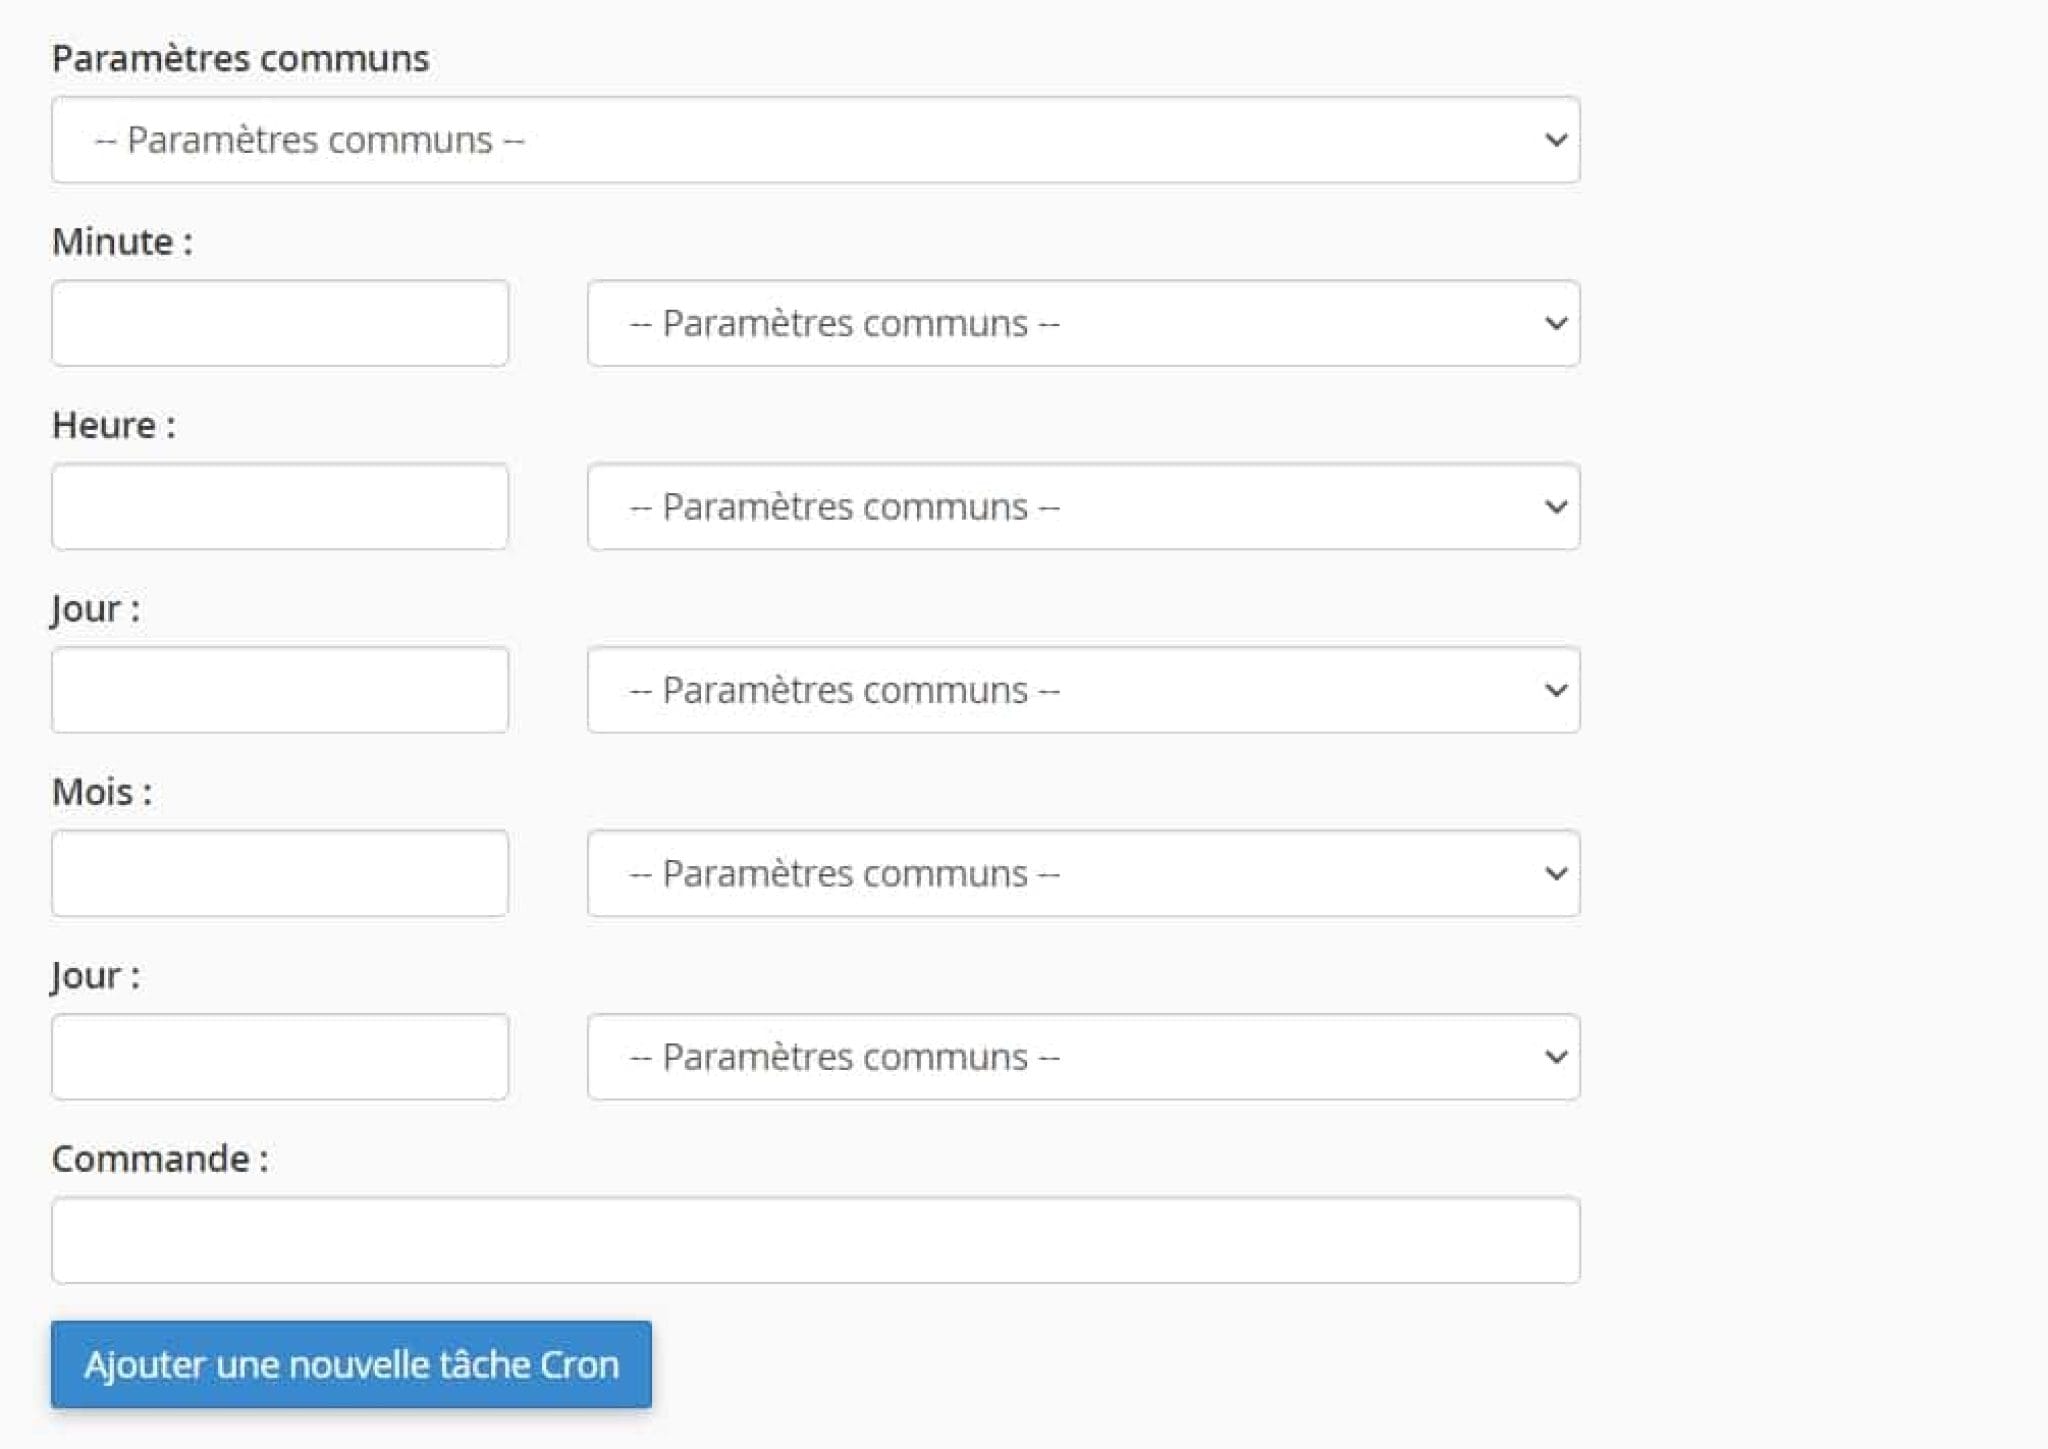The height and width of the screenshot is (1449, 2048).
Task: Click the chevron arrow on Heure dropdown
Action: coord(1555,507)
